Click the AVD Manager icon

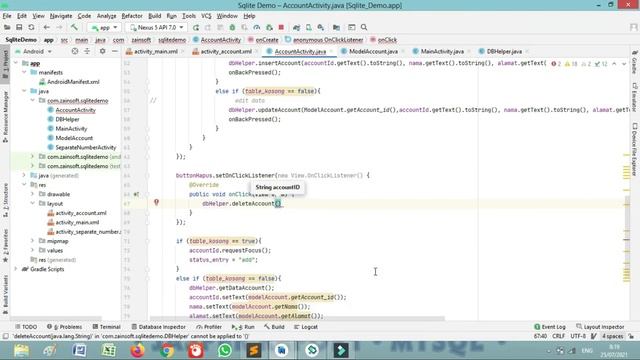[309, 27]
